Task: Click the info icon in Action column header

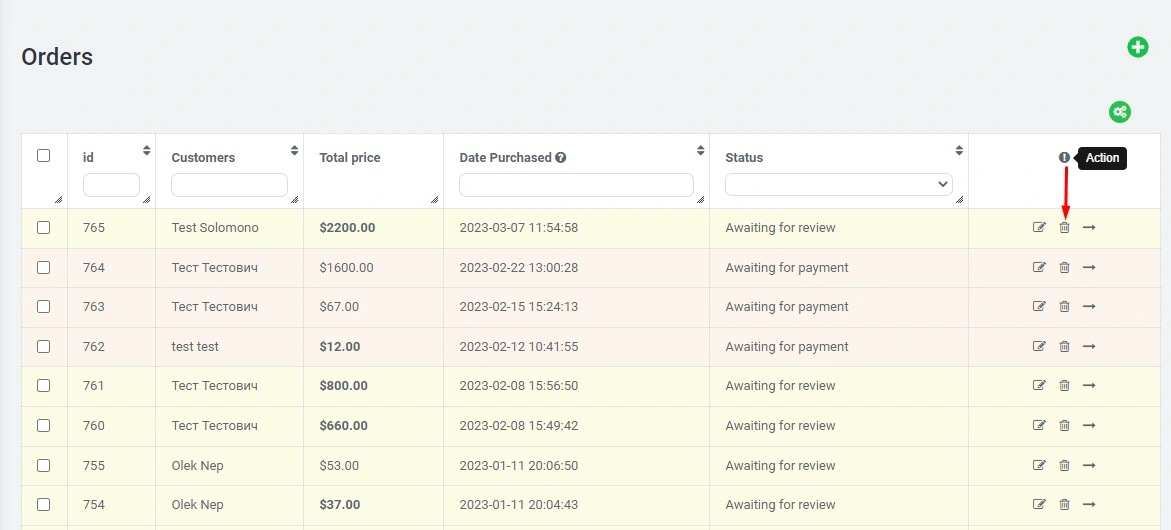Action: [1064, 158]
